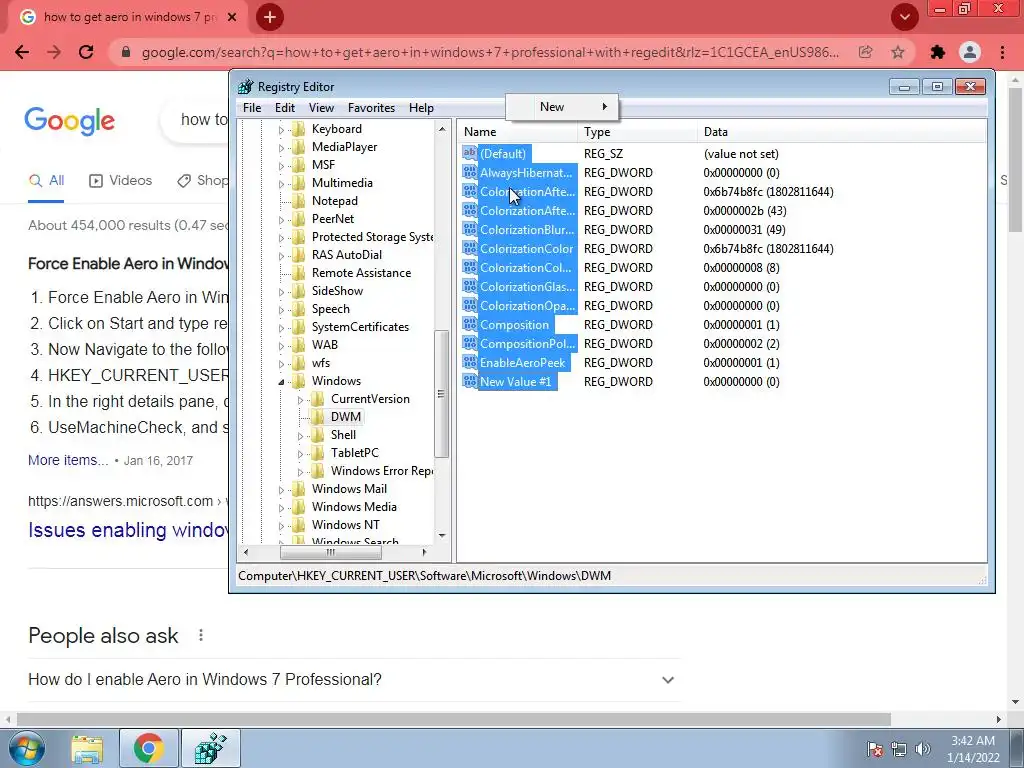The height and width of the screenshot is (768, 1024).
Task: Click the network tray icon
Action: [x=899, y=749]
